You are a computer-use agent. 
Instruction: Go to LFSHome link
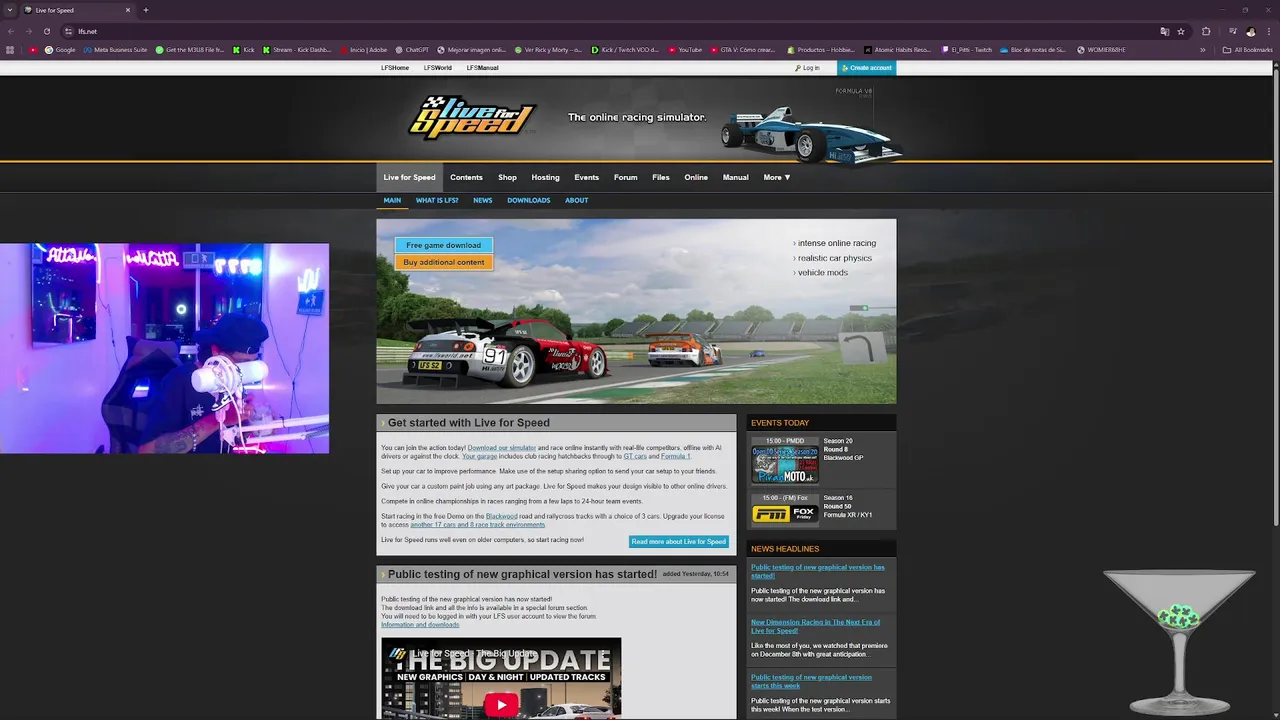tap(395, 68)
